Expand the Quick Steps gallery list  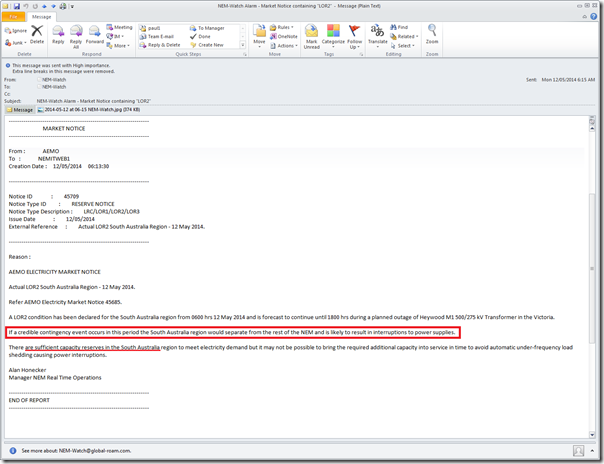(x=243, y=45)
